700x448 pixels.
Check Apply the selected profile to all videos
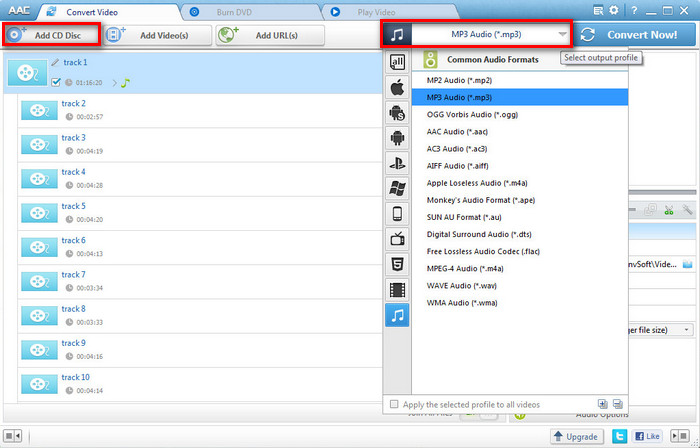point(394,404)
